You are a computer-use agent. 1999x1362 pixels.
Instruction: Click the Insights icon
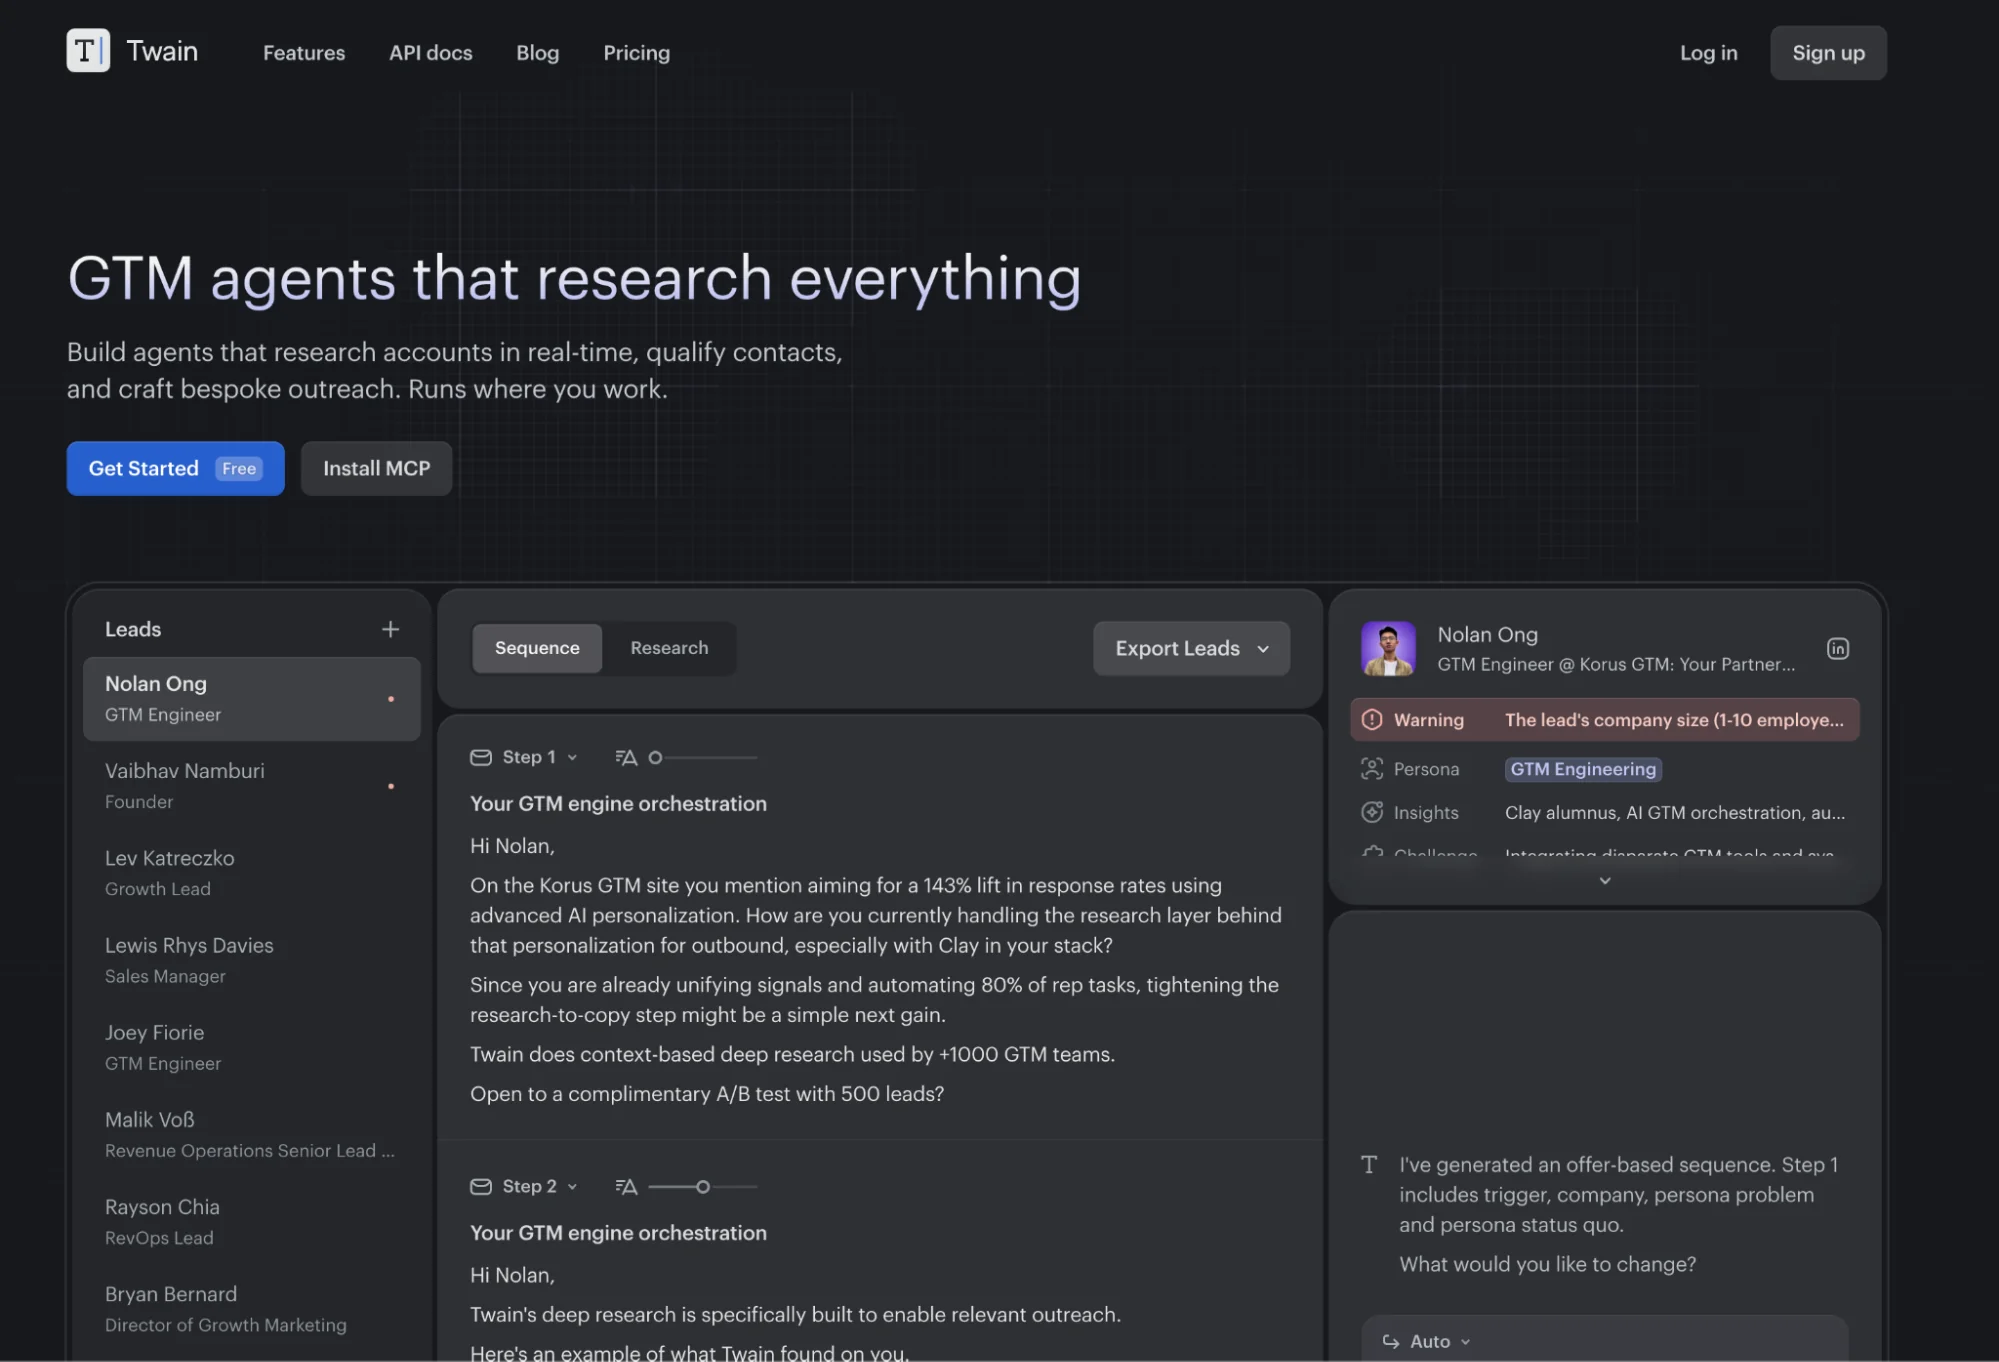tap(1372, 812)
